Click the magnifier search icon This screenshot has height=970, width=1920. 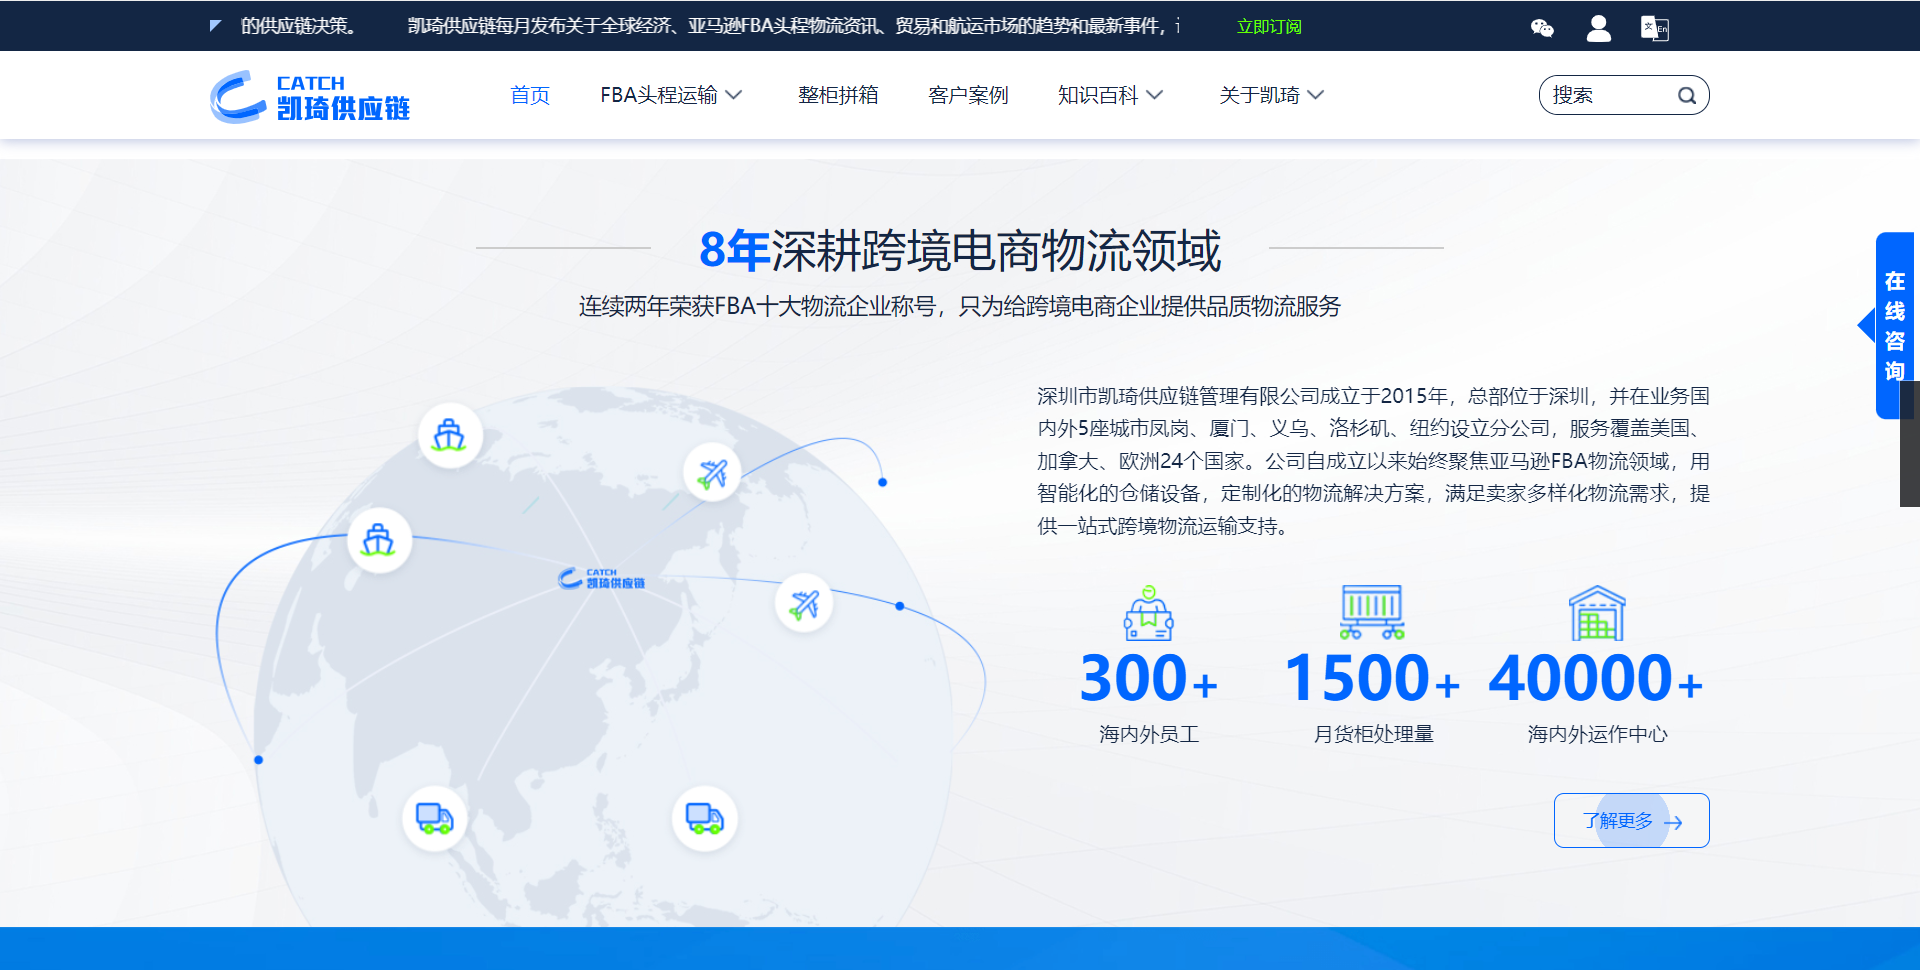1687,96
